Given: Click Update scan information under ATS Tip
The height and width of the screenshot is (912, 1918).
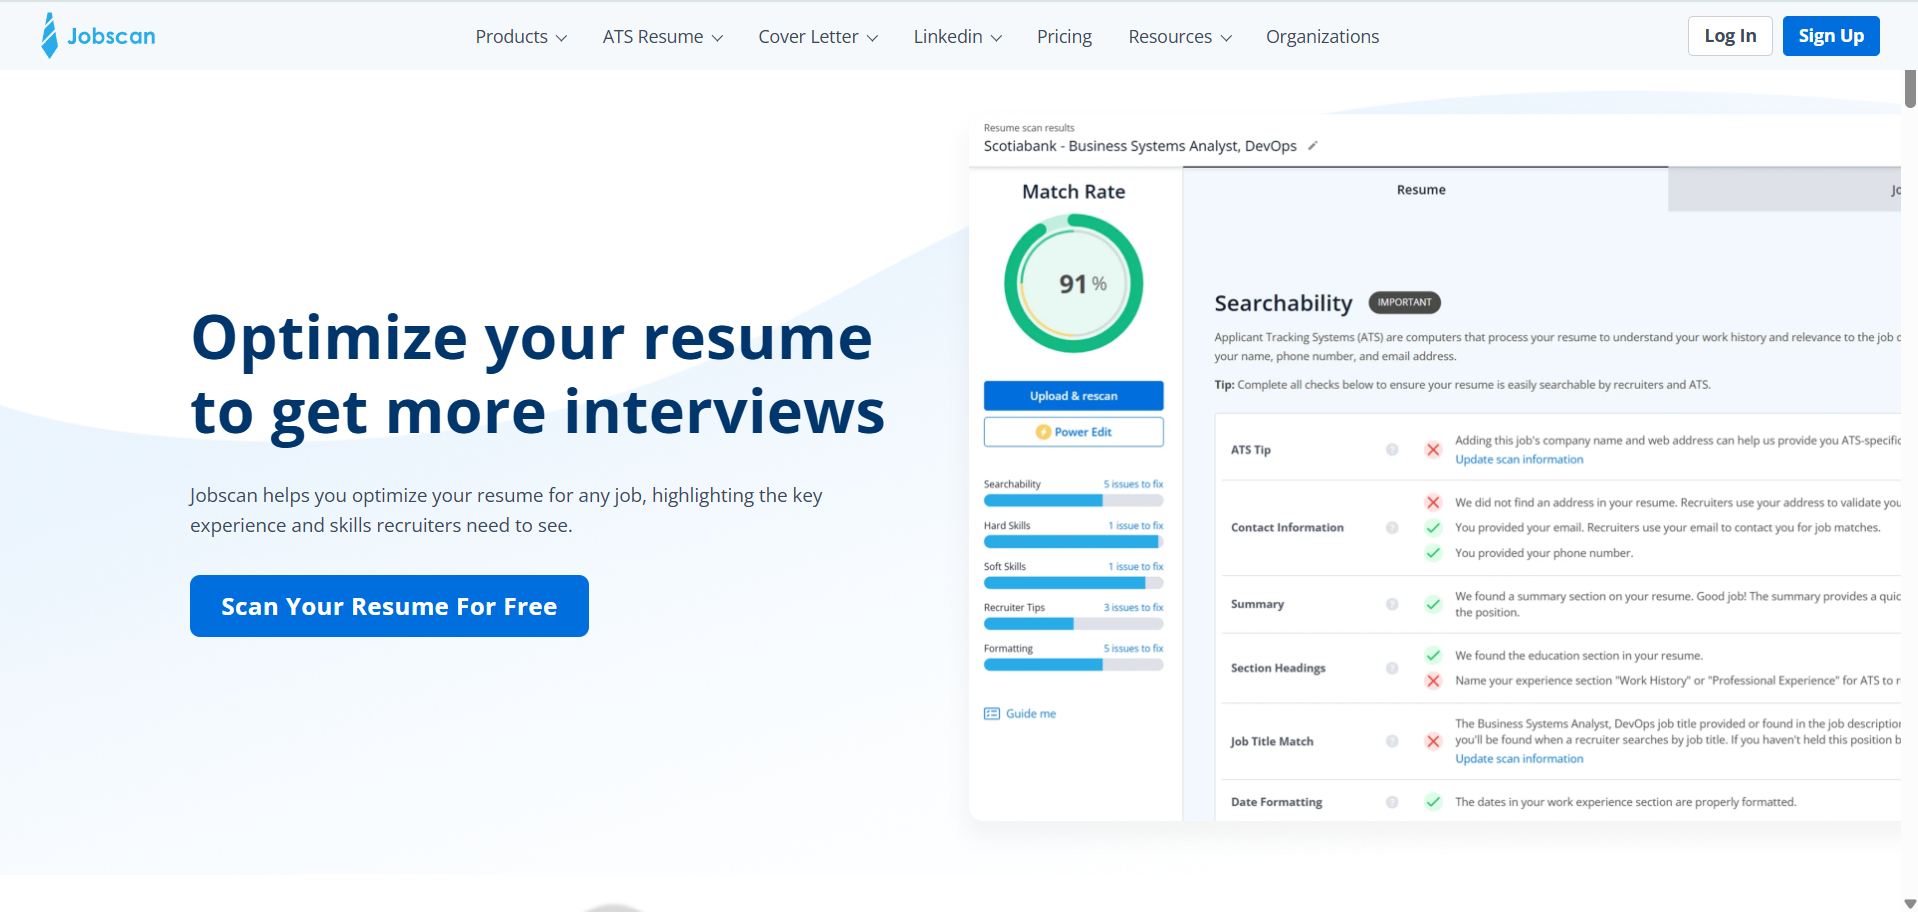Looking at the screenshot, I should pyautogui.click(x=1519, y=460).
